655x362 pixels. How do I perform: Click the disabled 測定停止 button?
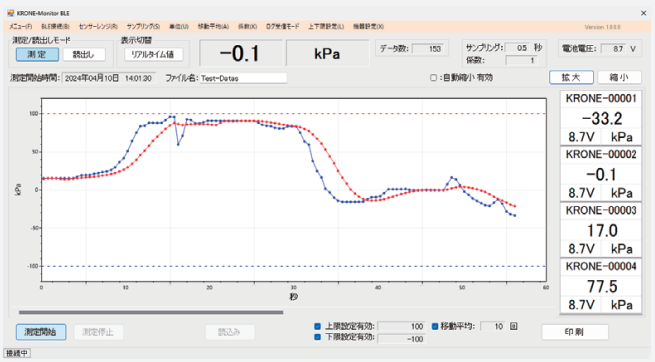click(x=98, y=332)
